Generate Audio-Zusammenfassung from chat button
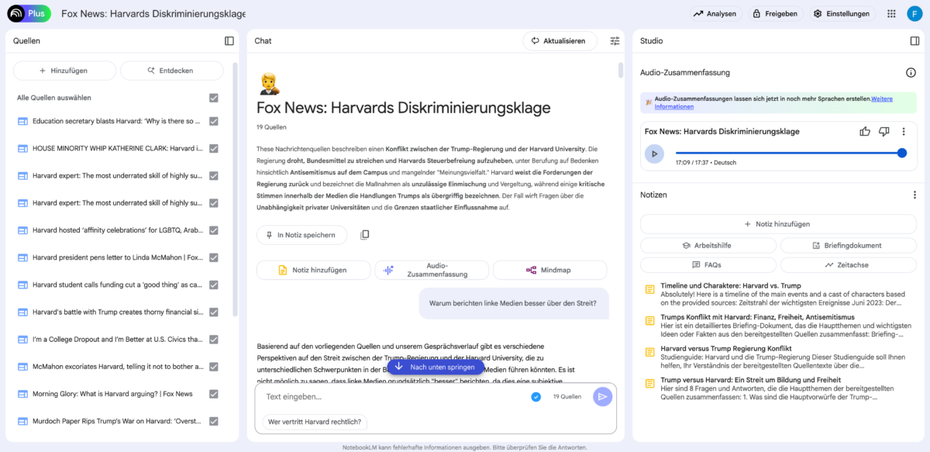Image resolution: width=930 pixels, height=452 pixels. [x=431, y=270]
